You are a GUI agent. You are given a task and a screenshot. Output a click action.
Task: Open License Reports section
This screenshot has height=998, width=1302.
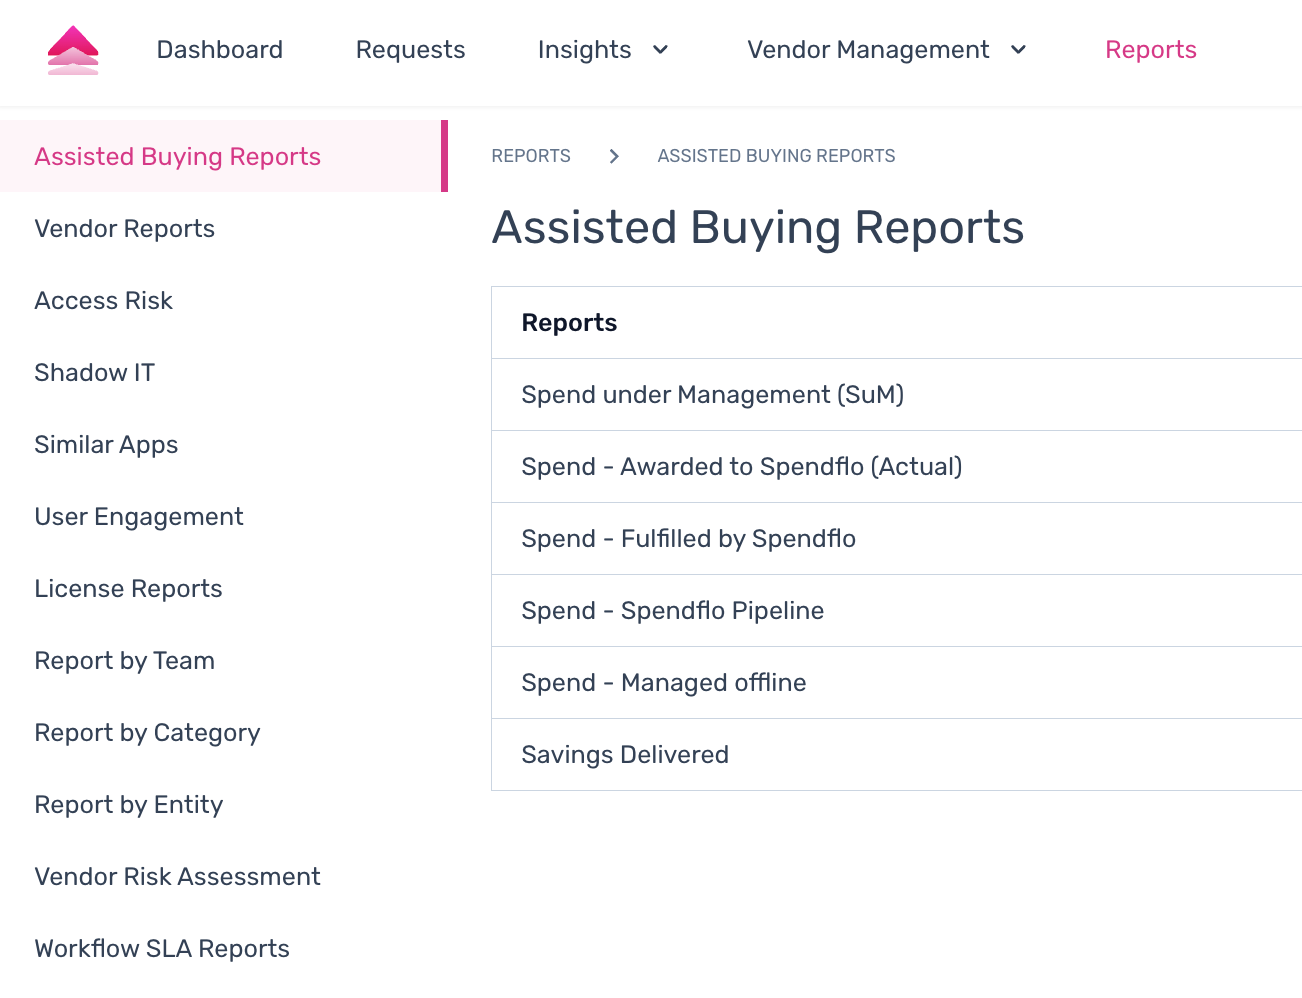(224, 588)
